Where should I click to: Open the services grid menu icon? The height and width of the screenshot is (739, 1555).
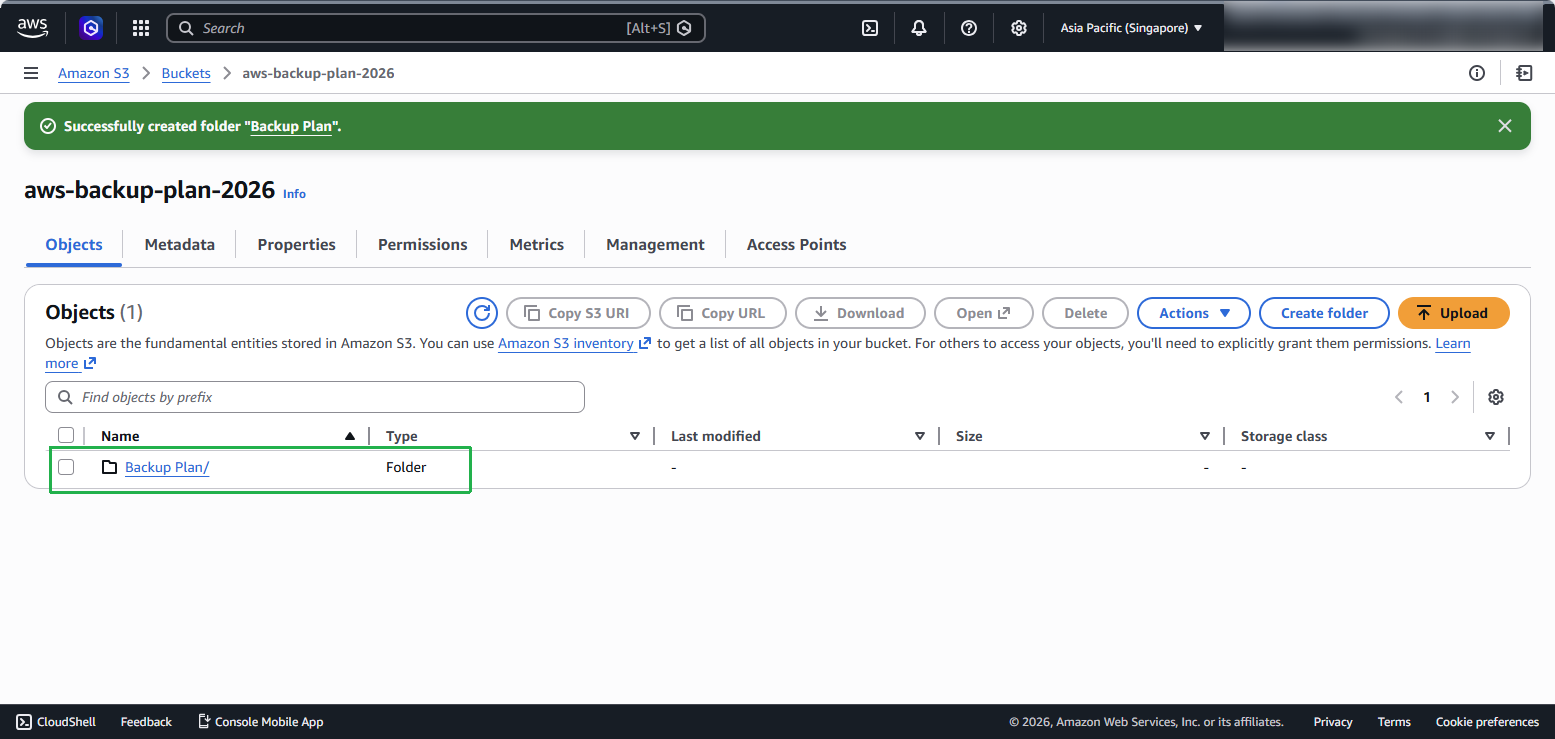[x=141, y=28]
